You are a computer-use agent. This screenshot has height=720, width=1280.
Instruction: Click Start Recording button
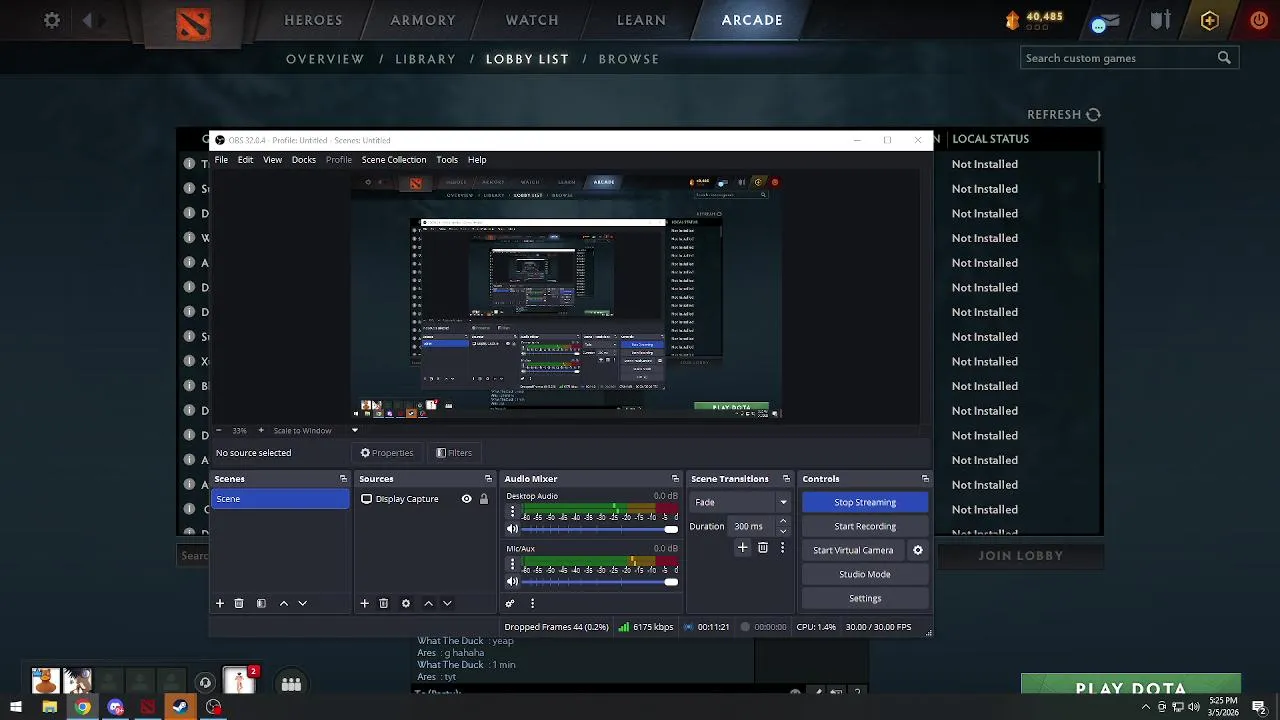865,526
